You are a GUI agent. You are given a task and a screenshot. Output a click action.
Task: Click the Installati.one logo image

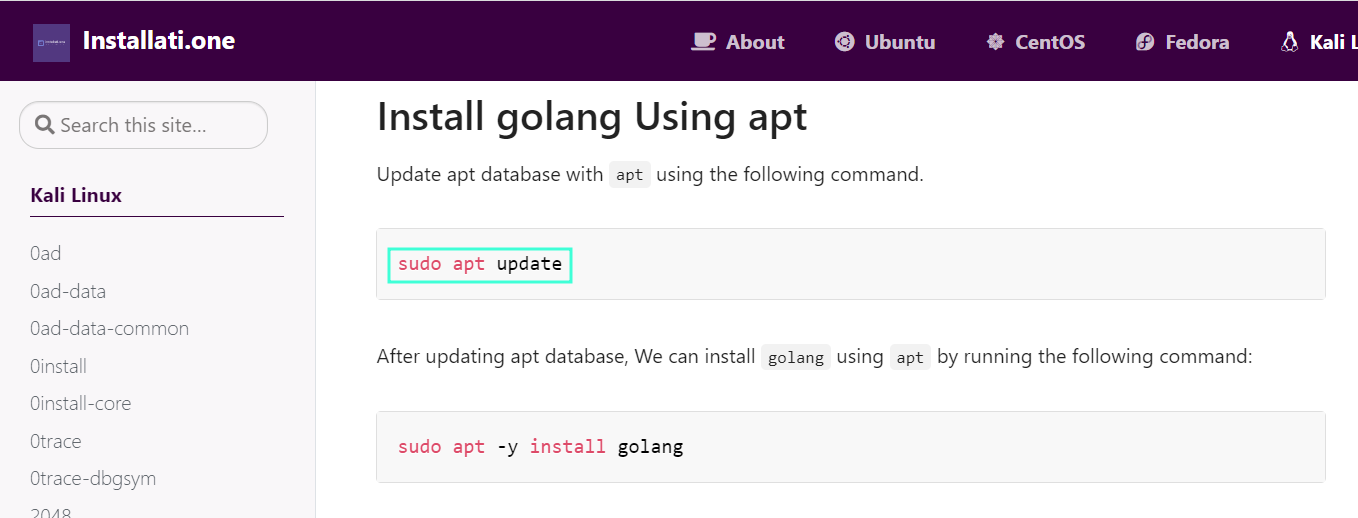tap(51, 43)
